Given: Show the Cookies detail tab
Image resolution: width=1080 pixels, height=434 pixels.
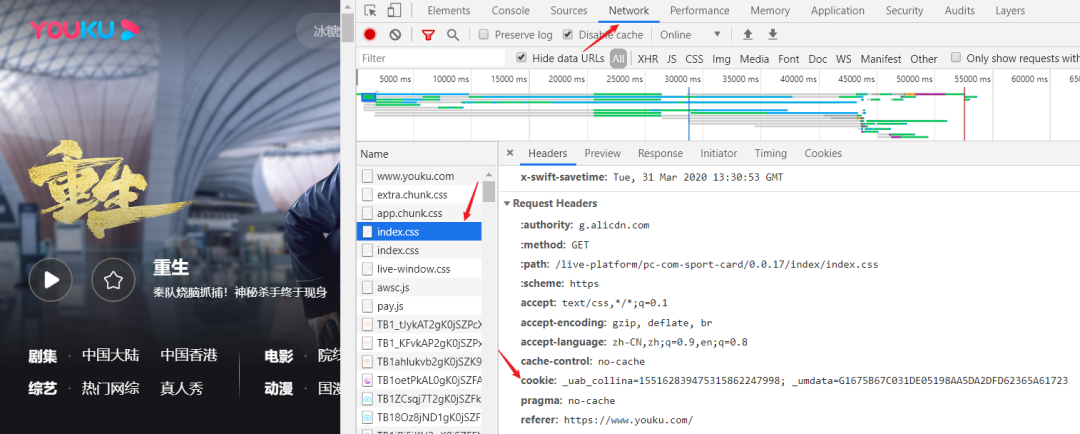Looking at the screenshot, I should tap(823, 153).
